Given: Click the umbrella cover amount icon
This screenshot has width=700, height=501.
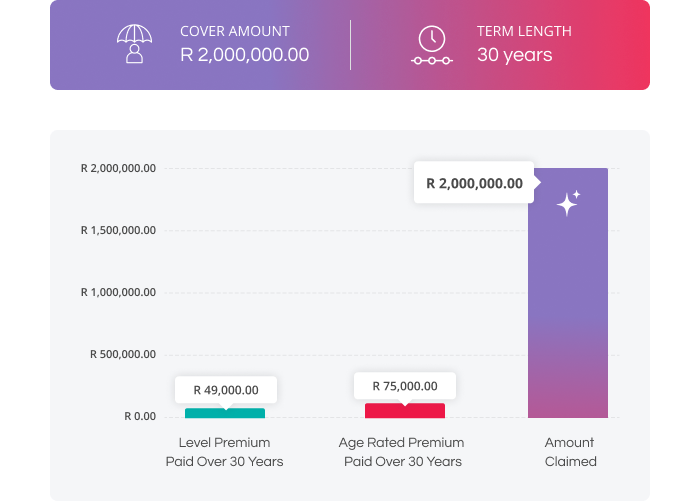Looking at the screenshot, I should pos(134,44).
